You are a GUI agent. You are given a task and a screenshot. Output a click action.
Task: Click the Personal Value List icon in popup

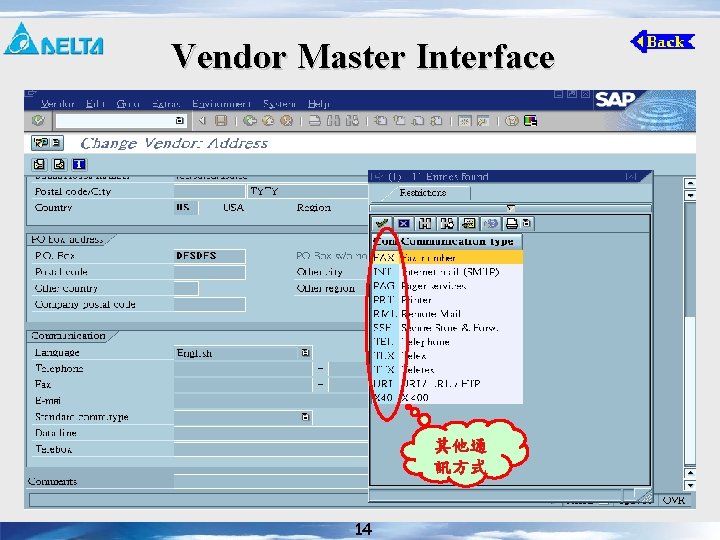490,224
